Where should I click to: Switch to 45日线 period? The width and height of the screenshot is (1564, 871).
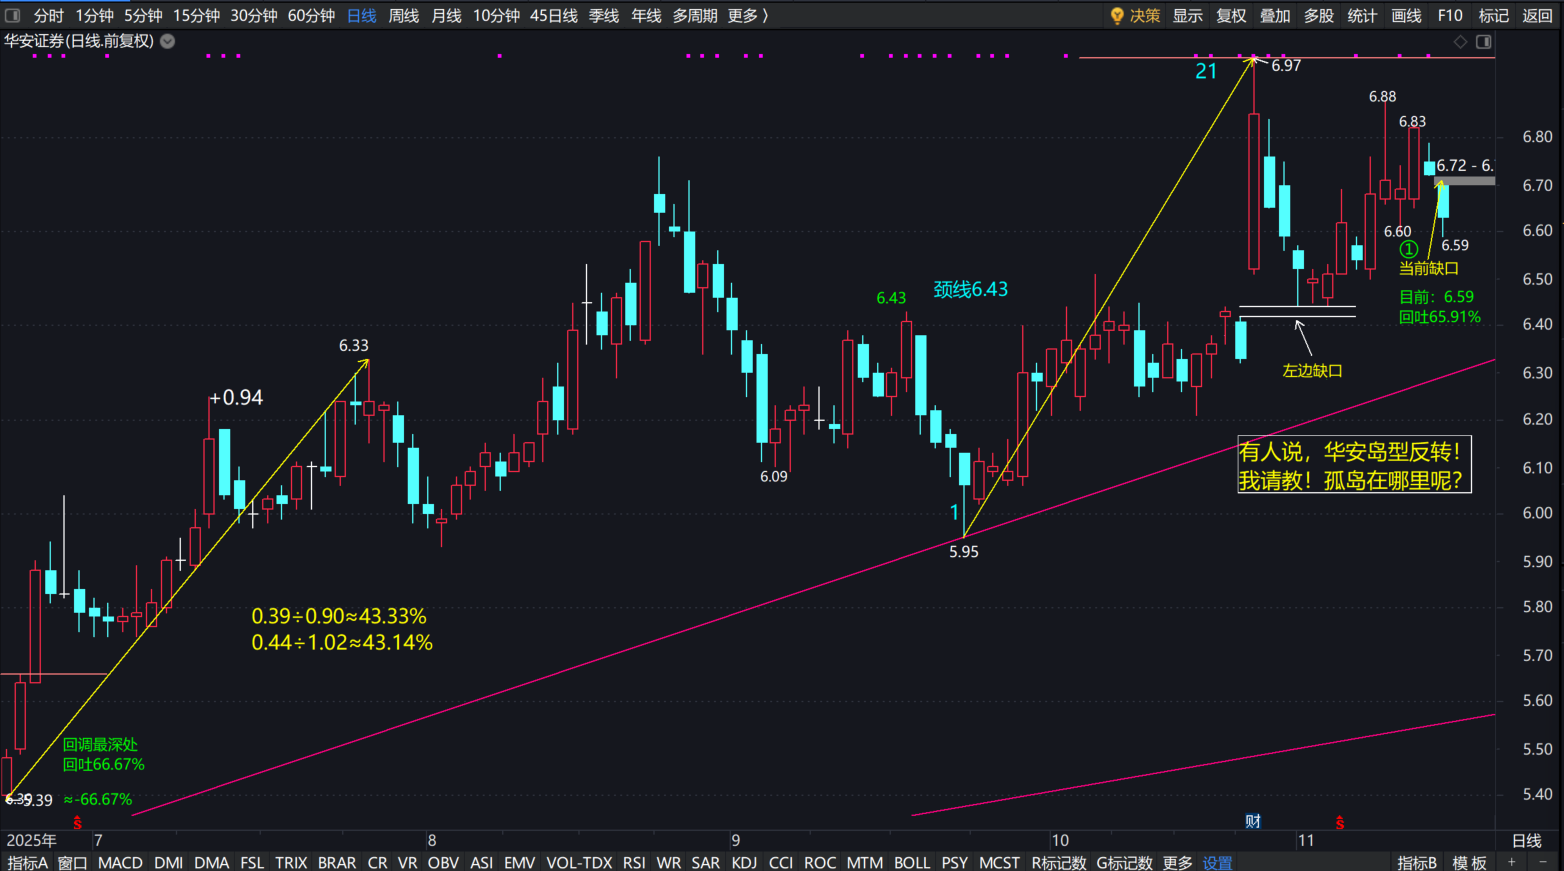coord(554,15)
